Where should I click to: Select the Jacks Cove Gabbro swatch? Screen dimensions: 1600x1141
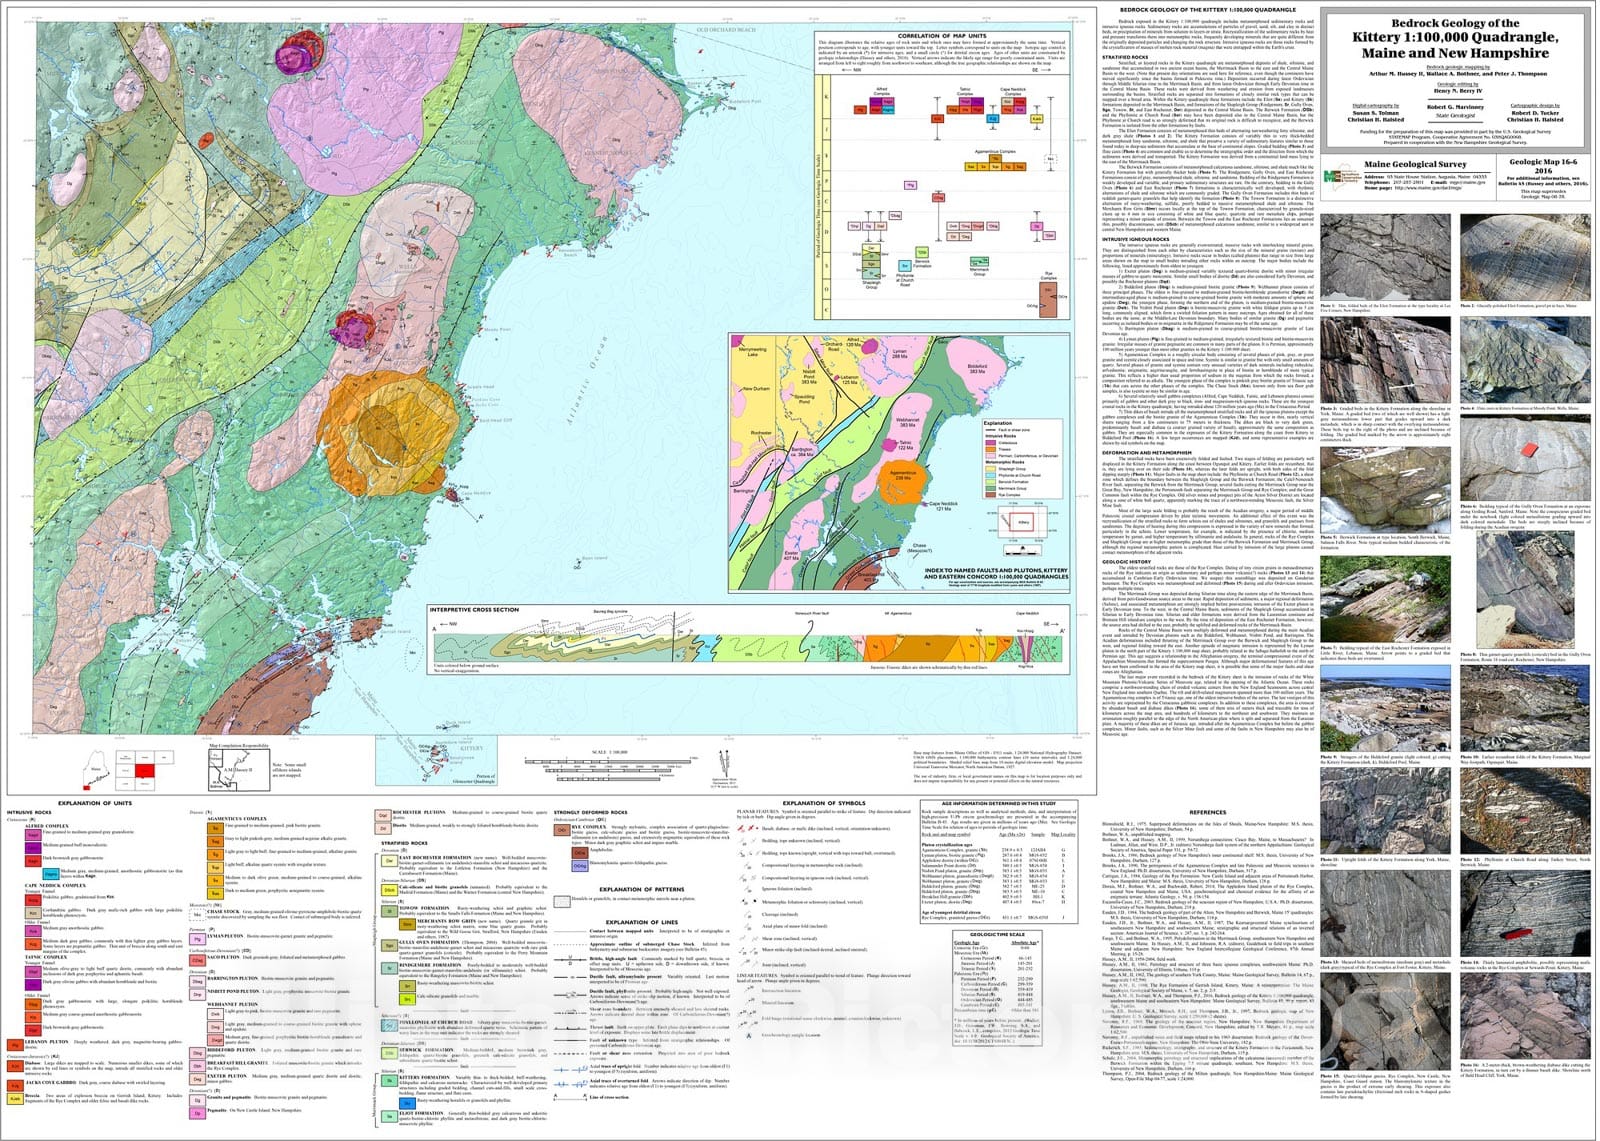[15, 1086]
